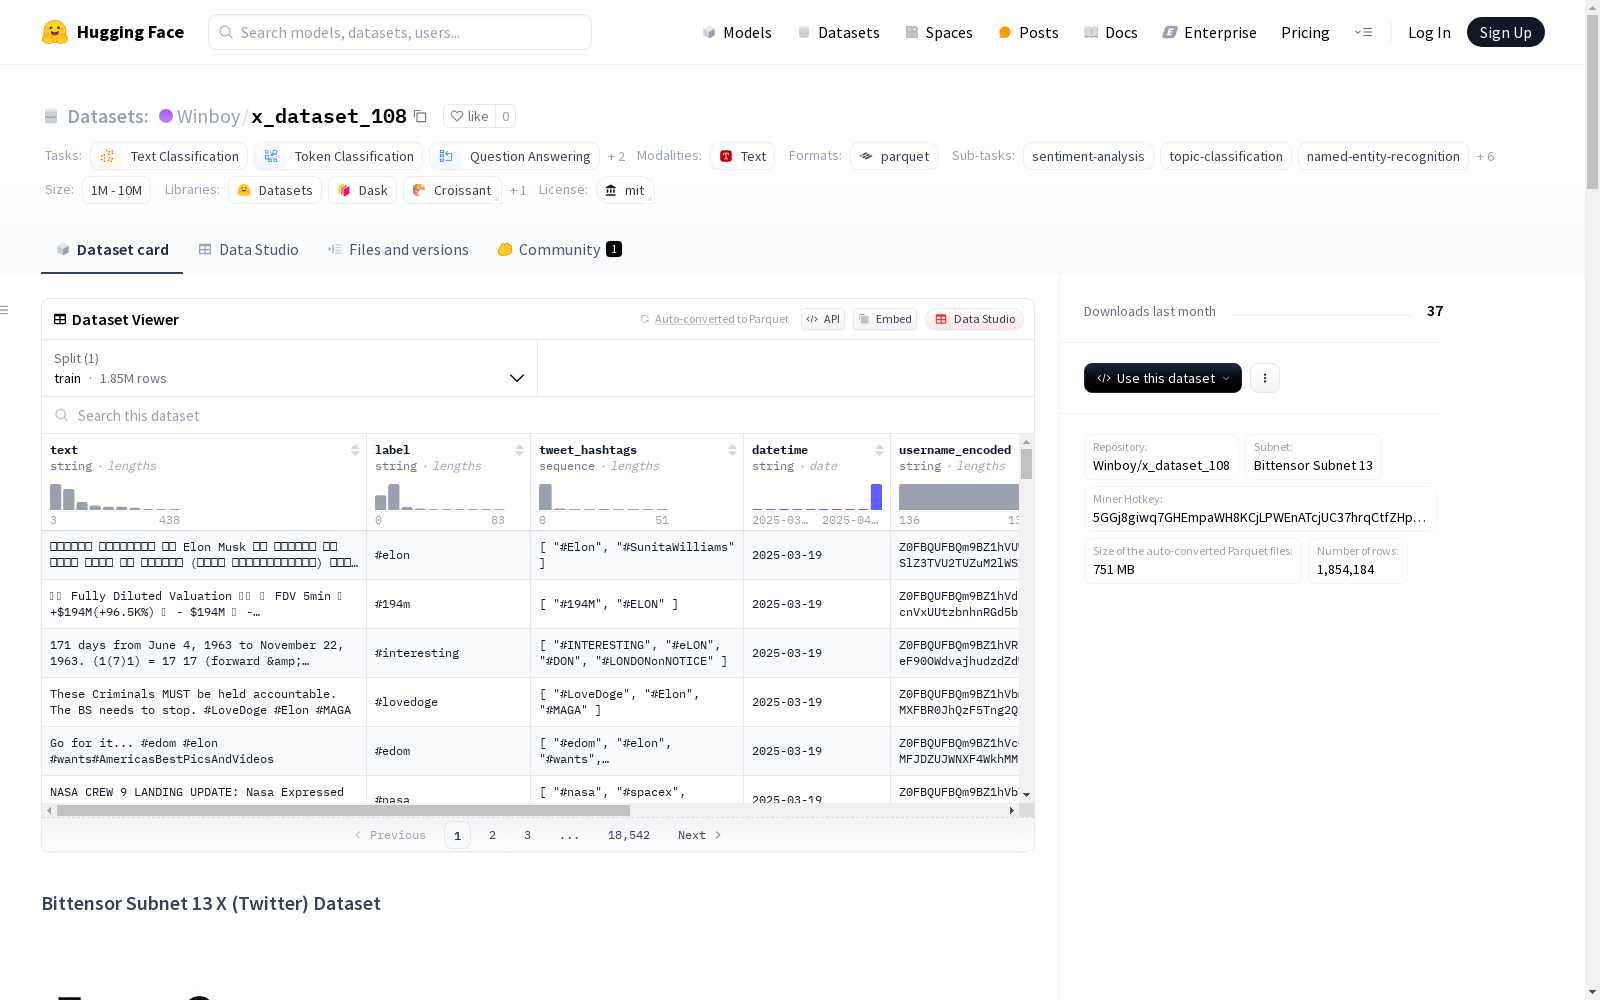Open the API button in Dataset Viewer
This screenshot has width=1600, height=1000.
point(823,319)
